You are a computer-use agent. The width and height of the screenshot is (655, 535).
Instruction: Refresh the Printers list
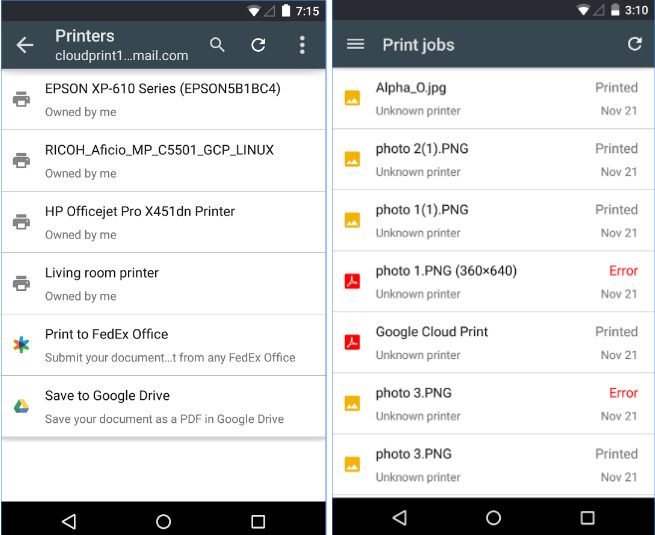point(258,45)
